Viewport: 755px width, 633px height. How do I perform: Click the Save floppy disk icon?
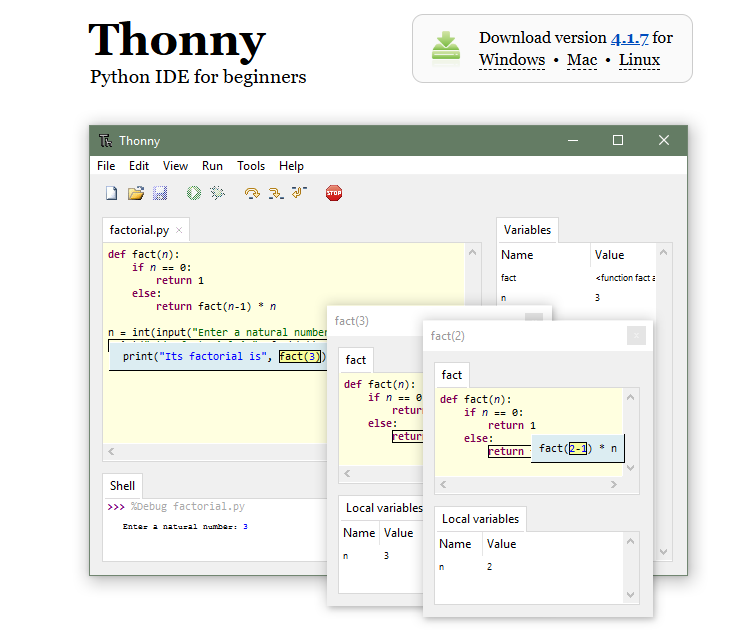point(159,193)
